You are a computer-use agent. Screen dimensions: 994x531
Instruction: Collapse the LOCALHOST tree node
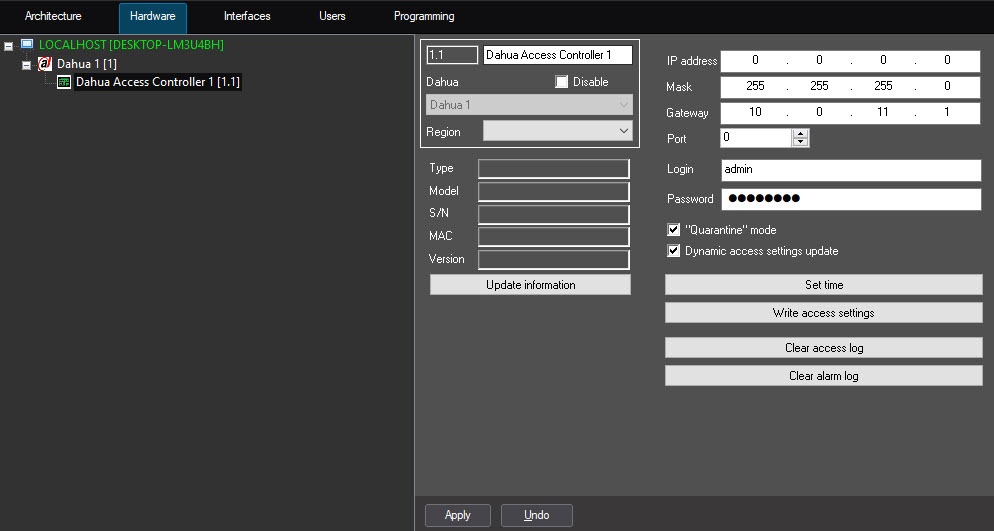coord(9,46)
